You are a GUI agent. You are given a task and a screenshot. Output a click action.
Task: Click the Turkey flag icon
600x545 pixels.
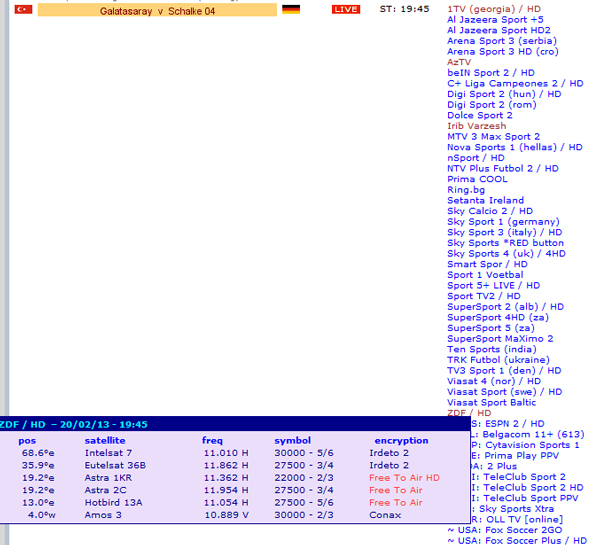click(x=22, y=9)
